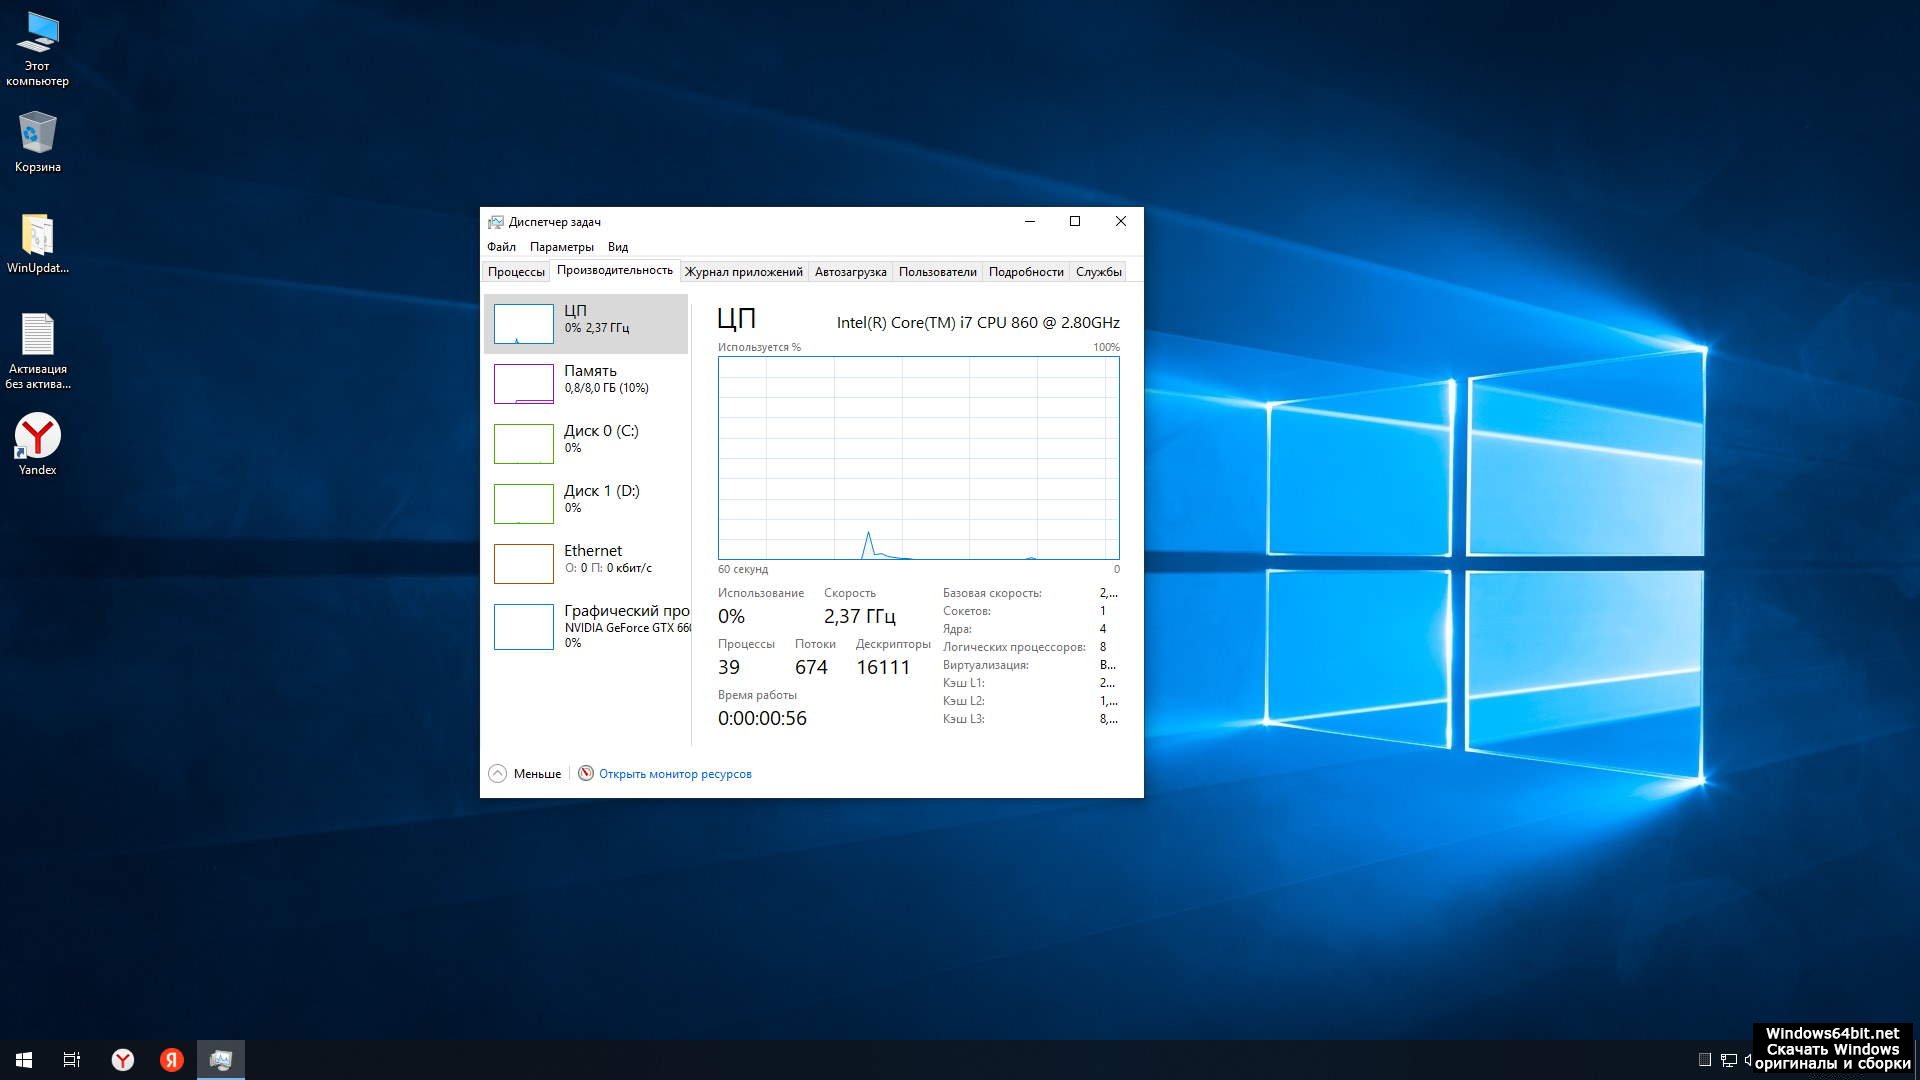Open the Файл menu
Image resolution: width=1920 pixels, height=1080 pixels.
pos(501,247)
